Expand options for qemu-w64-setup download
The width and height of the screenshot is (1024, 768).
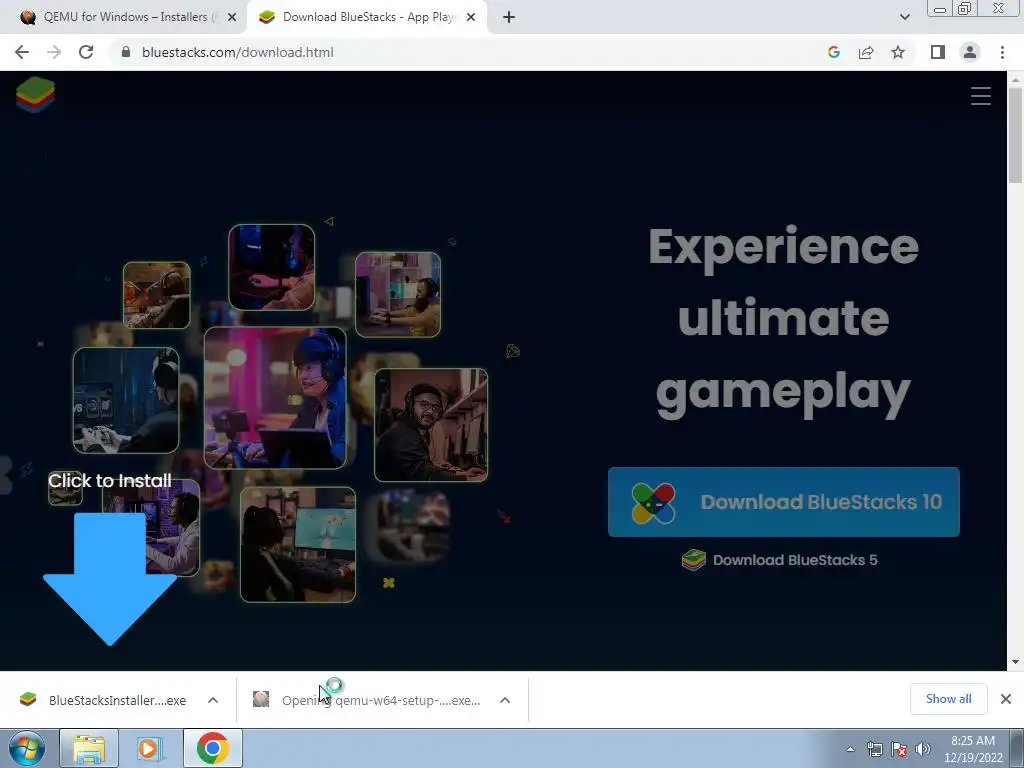(x=505, y=700)
